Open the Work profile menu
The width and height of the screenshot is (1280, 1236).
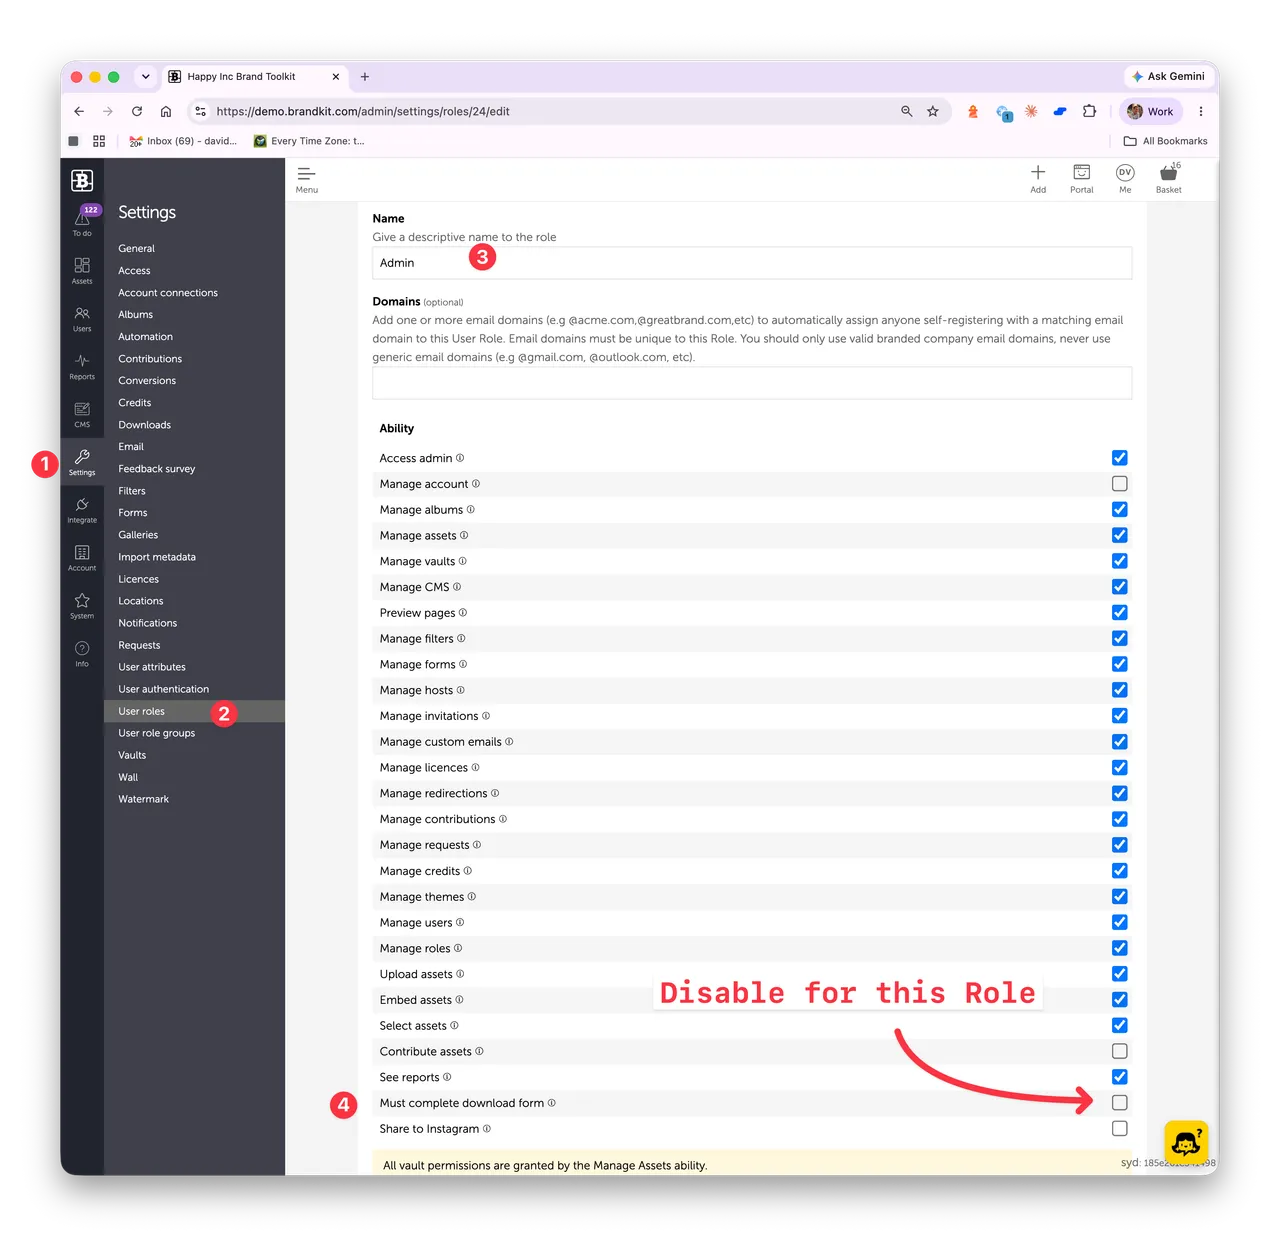(1150, 111)
